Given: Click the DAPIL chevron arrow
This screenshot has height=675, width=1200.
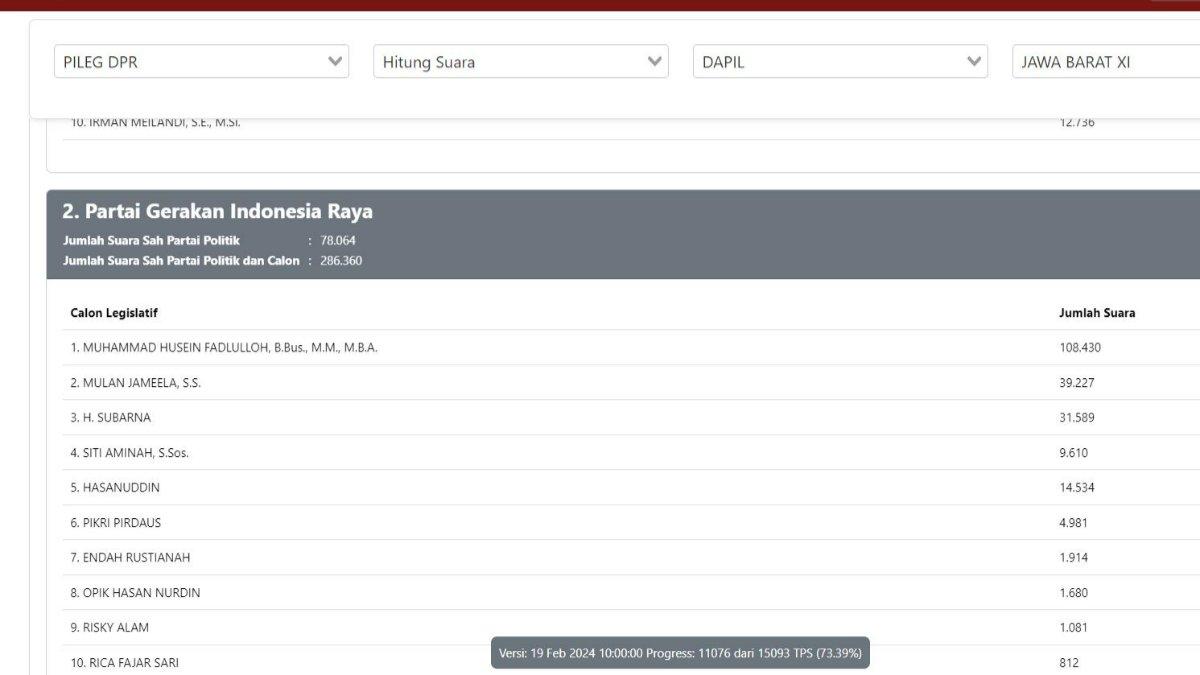Looking at the screenshot, I should [x=974, y=61].
